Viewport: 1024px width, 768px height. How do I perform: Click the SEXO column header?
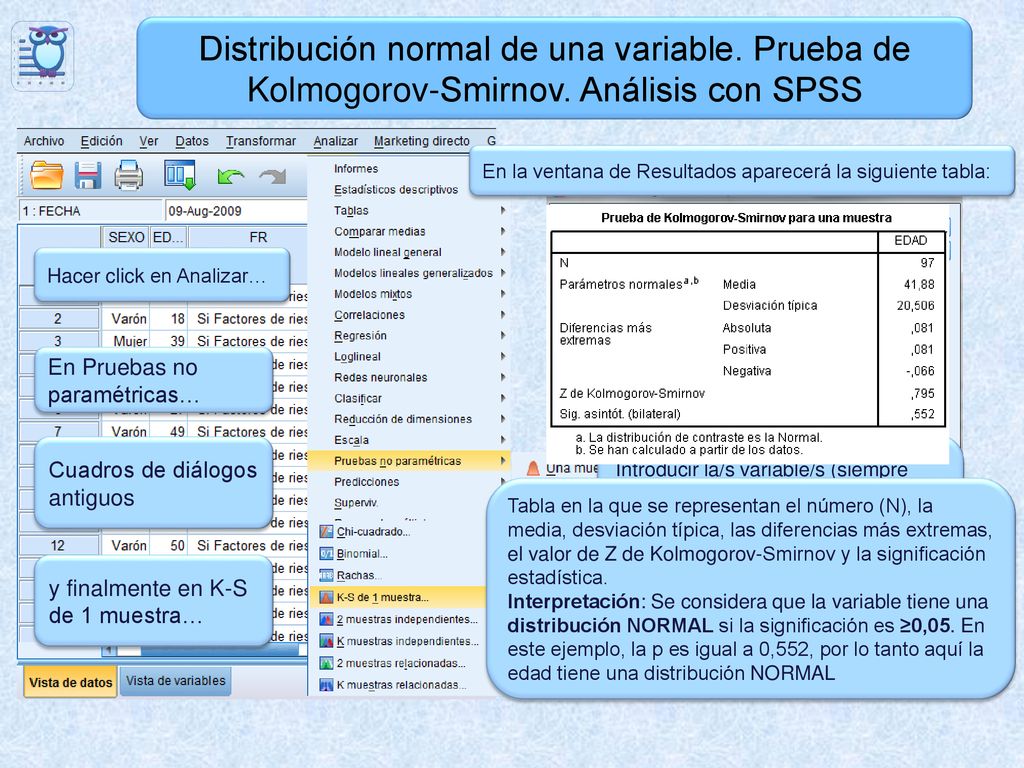click(126, 237)
